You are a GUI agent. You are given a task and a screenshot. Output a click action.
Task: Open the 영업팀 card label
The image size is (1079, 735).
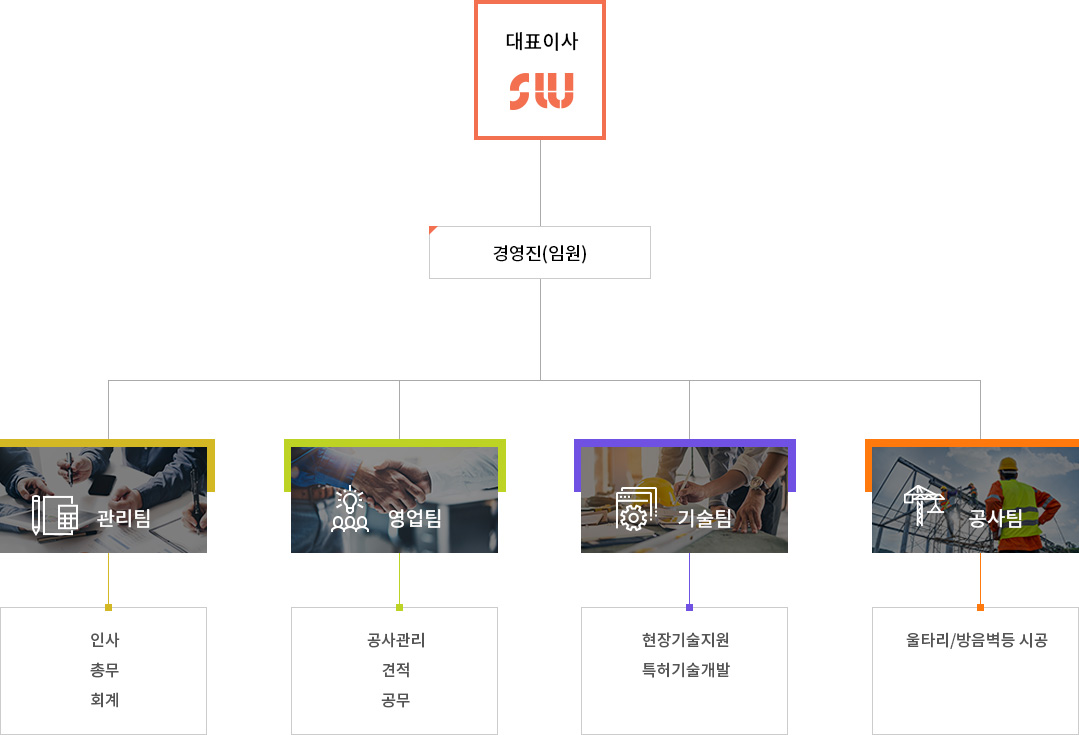pyautogui.click(x=414, y=518)
